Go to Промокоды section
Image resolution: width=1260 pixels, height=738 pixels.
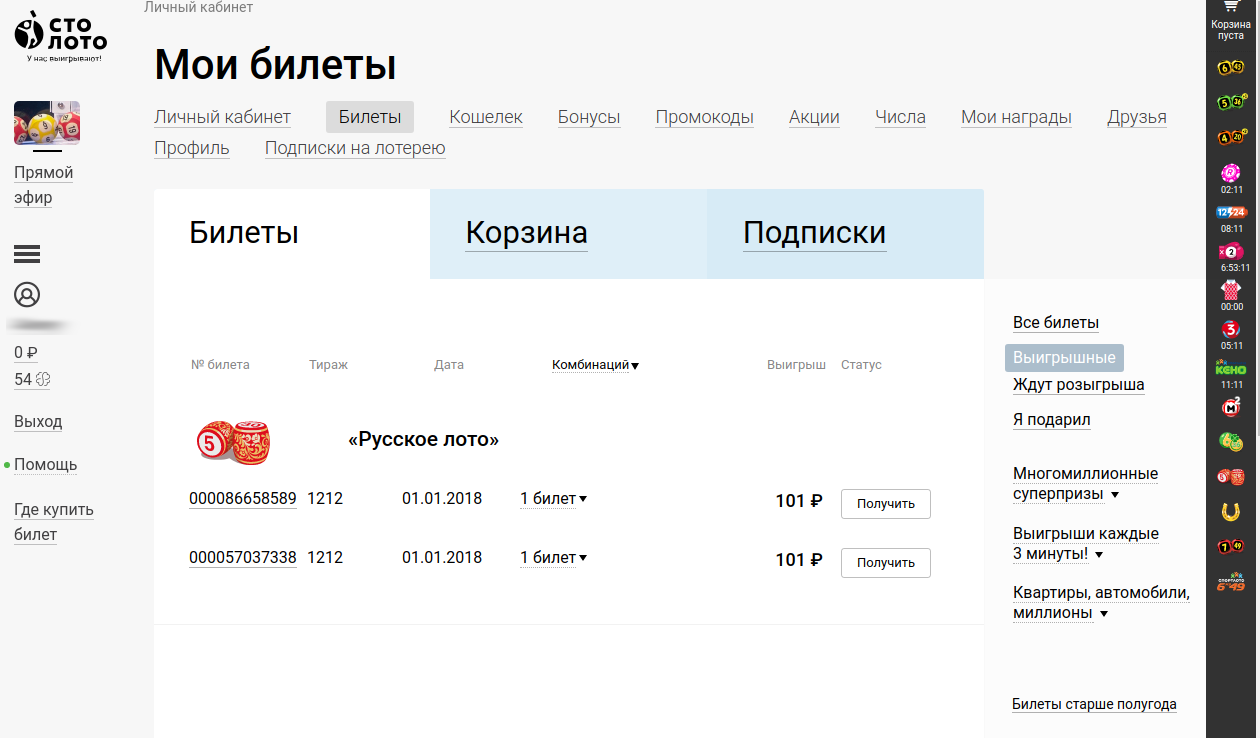pos(705,117)
